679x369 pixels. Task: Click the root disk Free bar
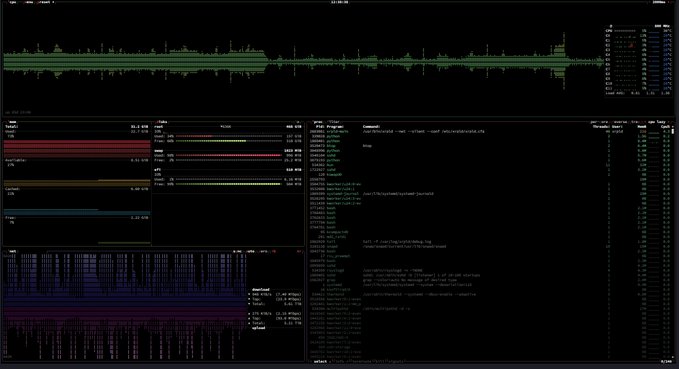229,141
